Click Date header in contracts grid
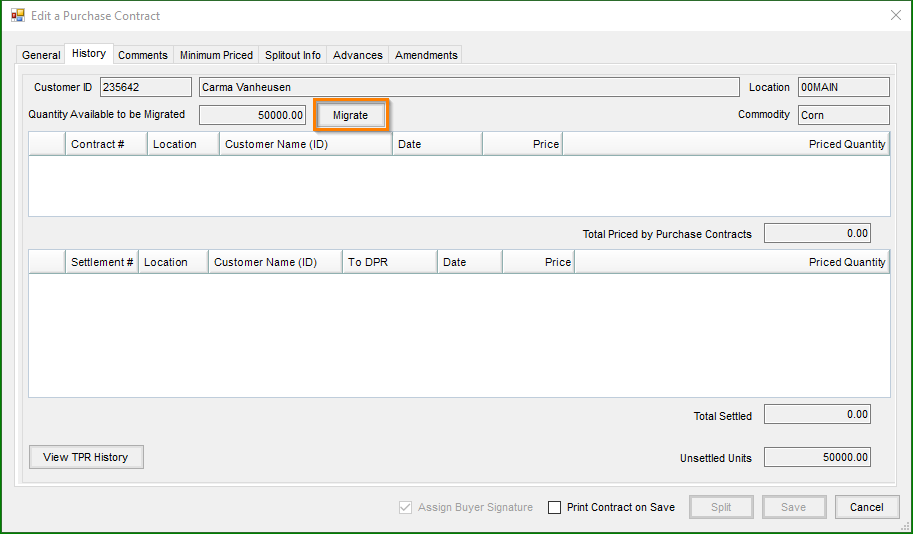Image resolution: width=913 pixels, height=534 pixels. [x=437, y=144]
